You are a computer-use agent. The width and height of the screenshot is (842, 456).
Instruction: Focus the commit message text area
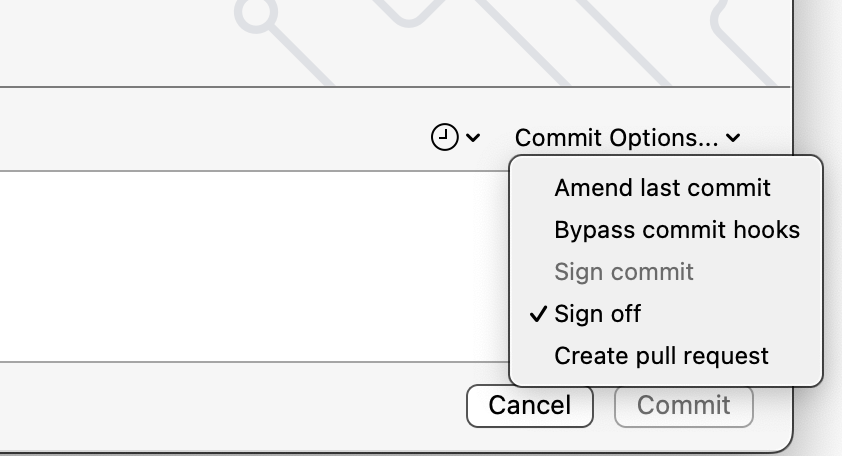[250, 265]
